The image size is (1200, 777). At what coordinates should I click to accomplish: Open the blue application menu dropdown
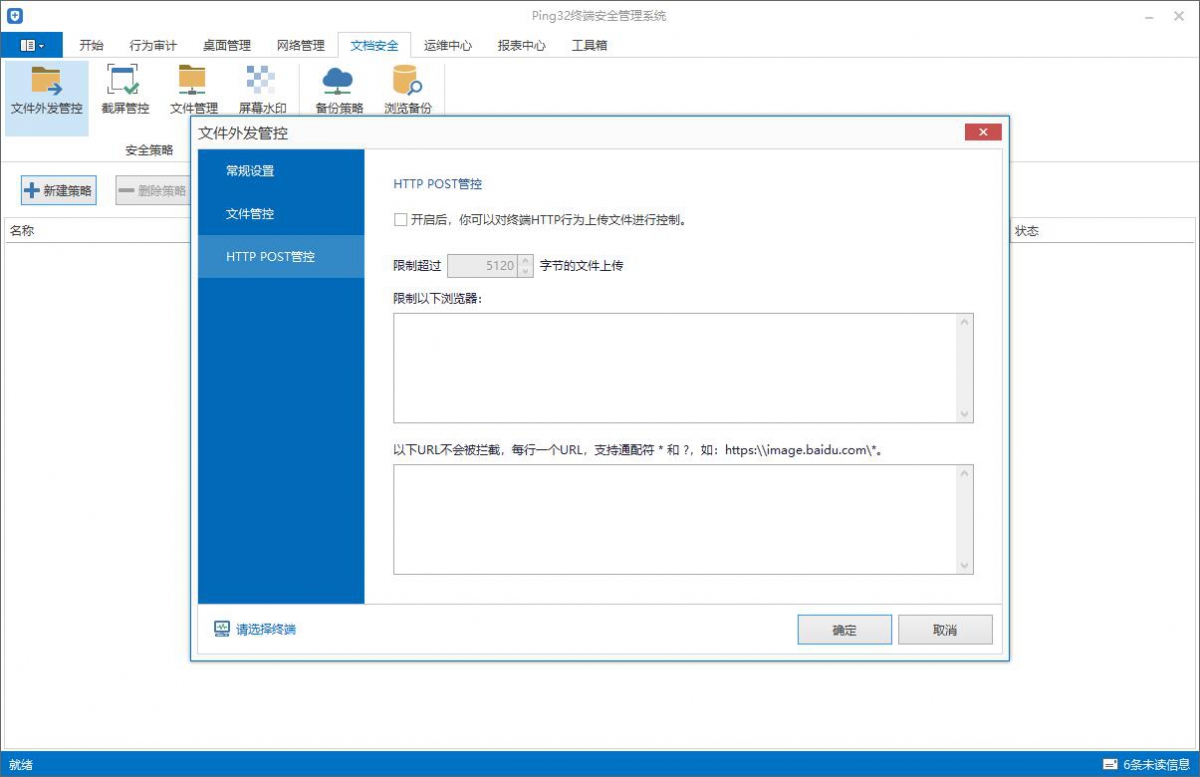31,44
